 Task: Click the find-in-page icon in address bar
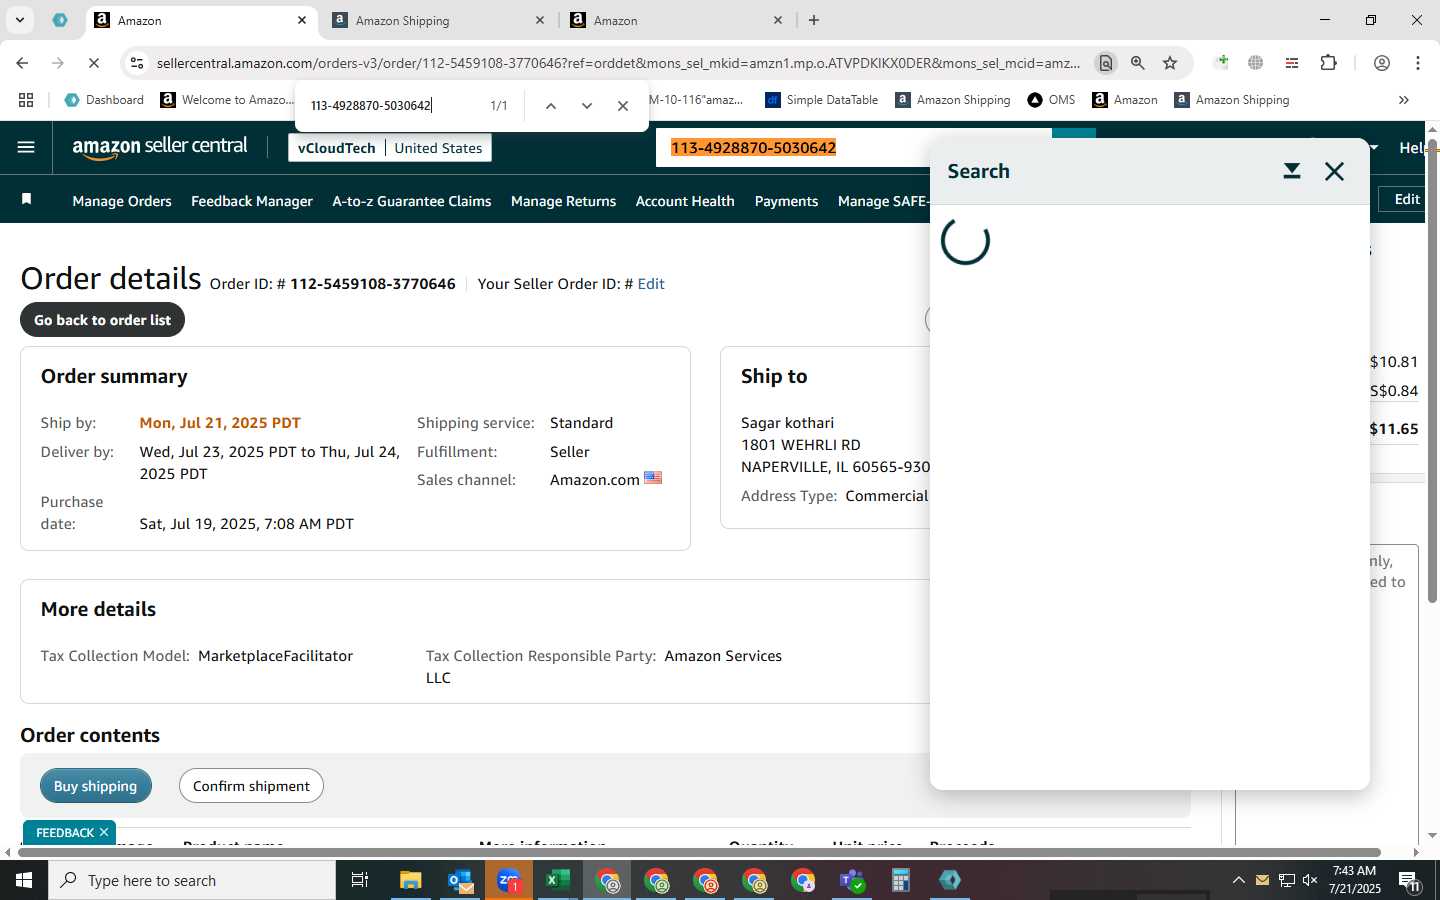click(x=1106, y=63)
